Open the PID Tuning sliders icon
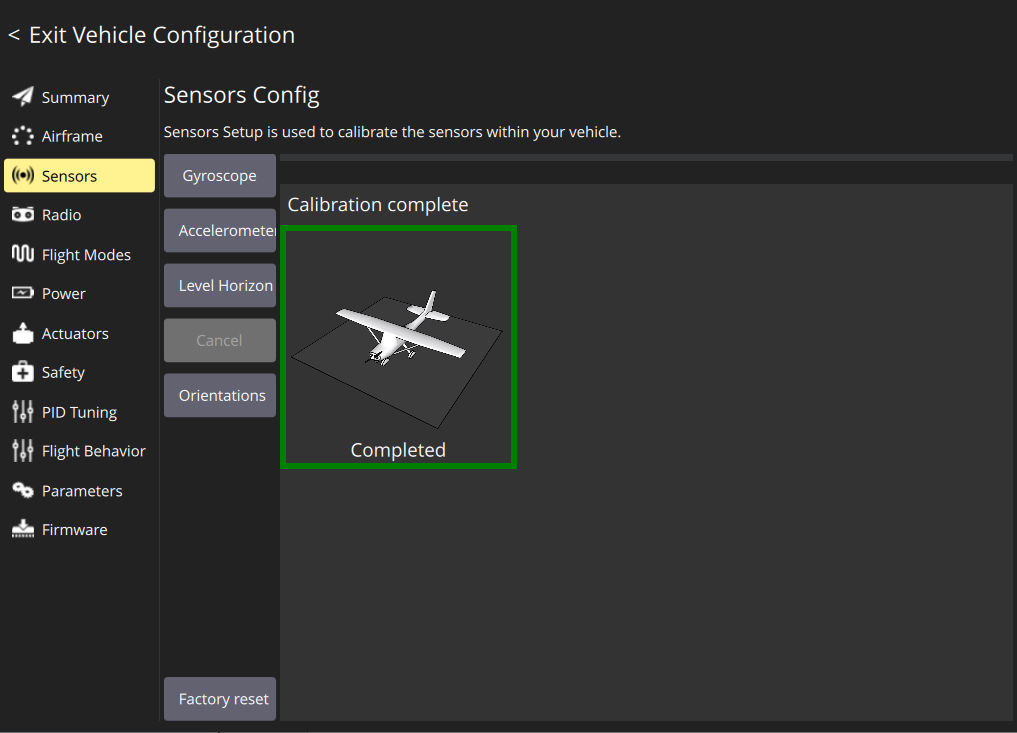The height and width of the screenshot is (733, 1017). pos(21,411)
